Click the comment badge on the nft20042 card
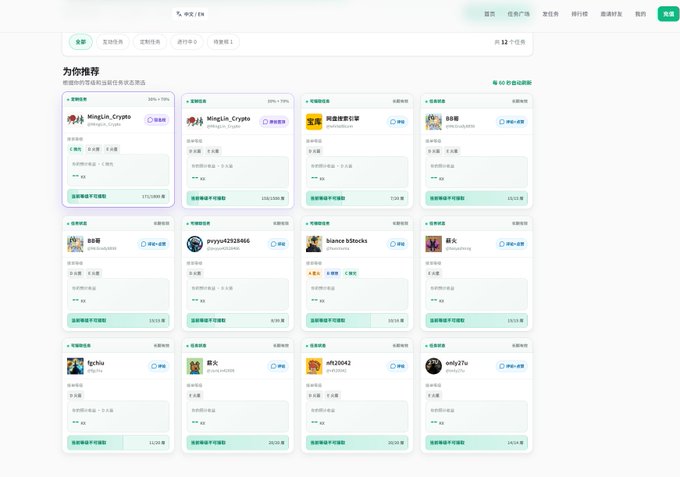Screen dimensions: 680x477 coord(397,366)
